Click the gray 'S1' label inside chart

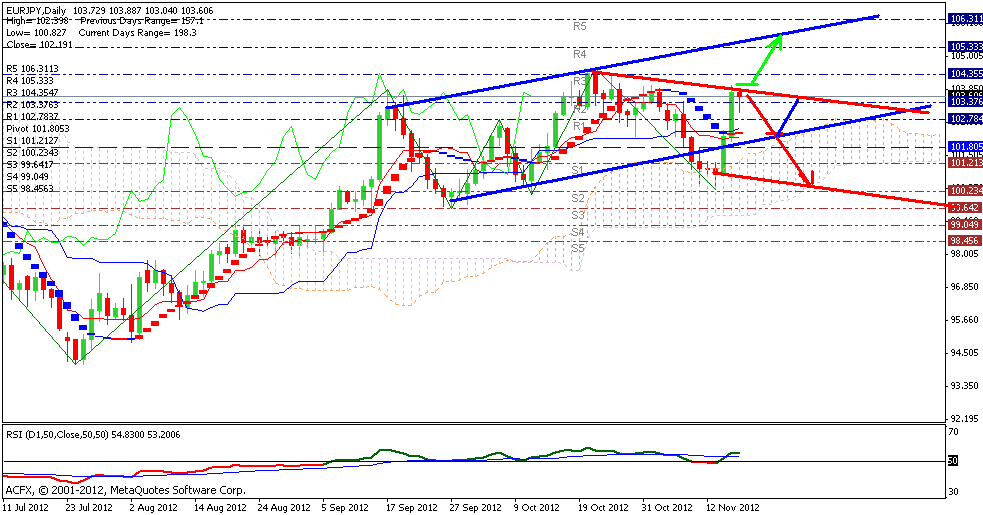click(578, 170)
